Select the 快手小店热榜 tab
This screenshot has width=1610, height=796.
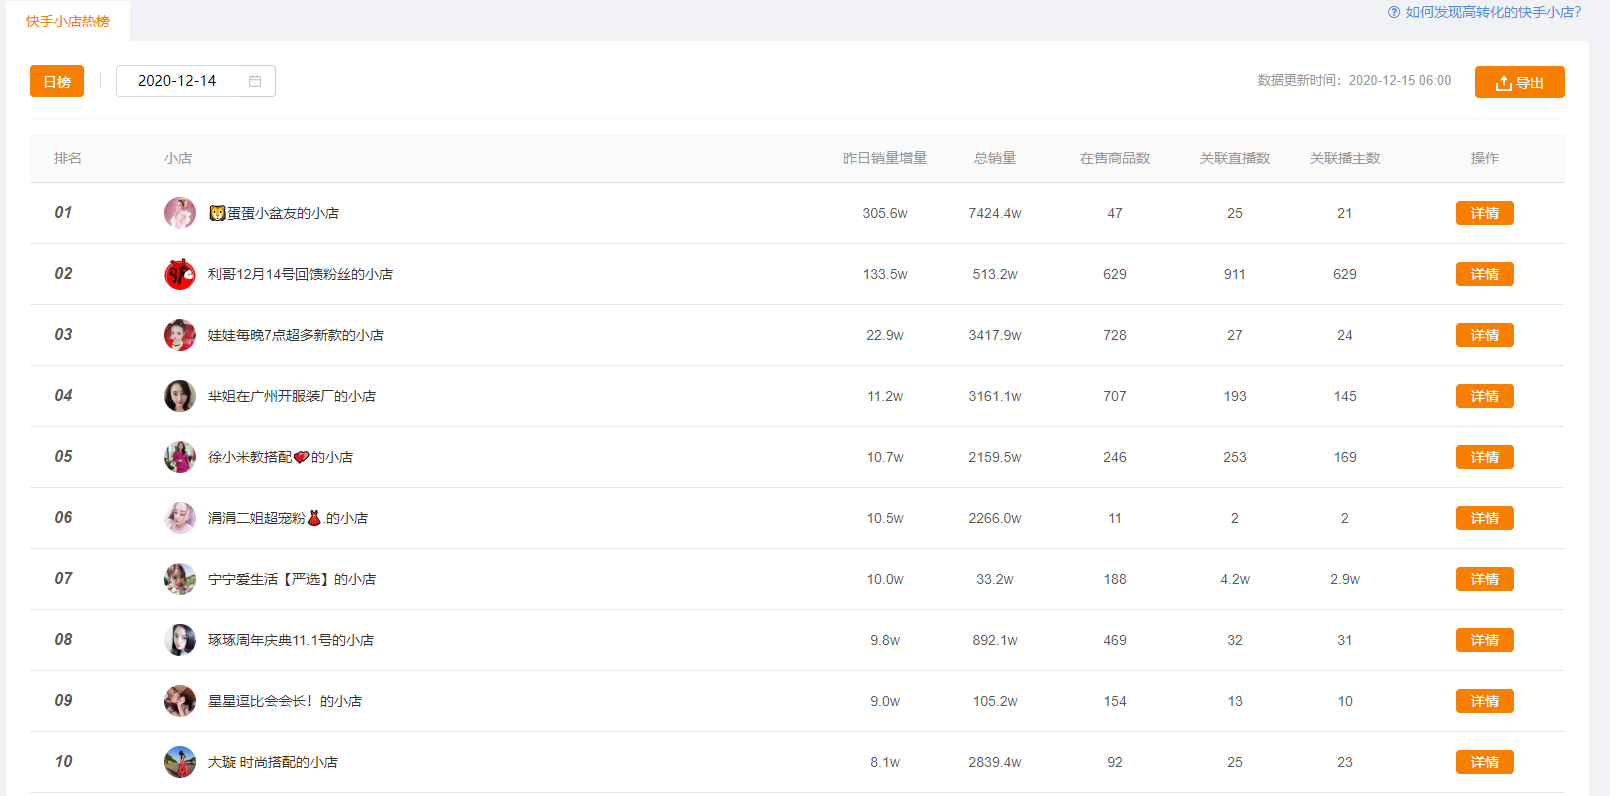point(68,21)
